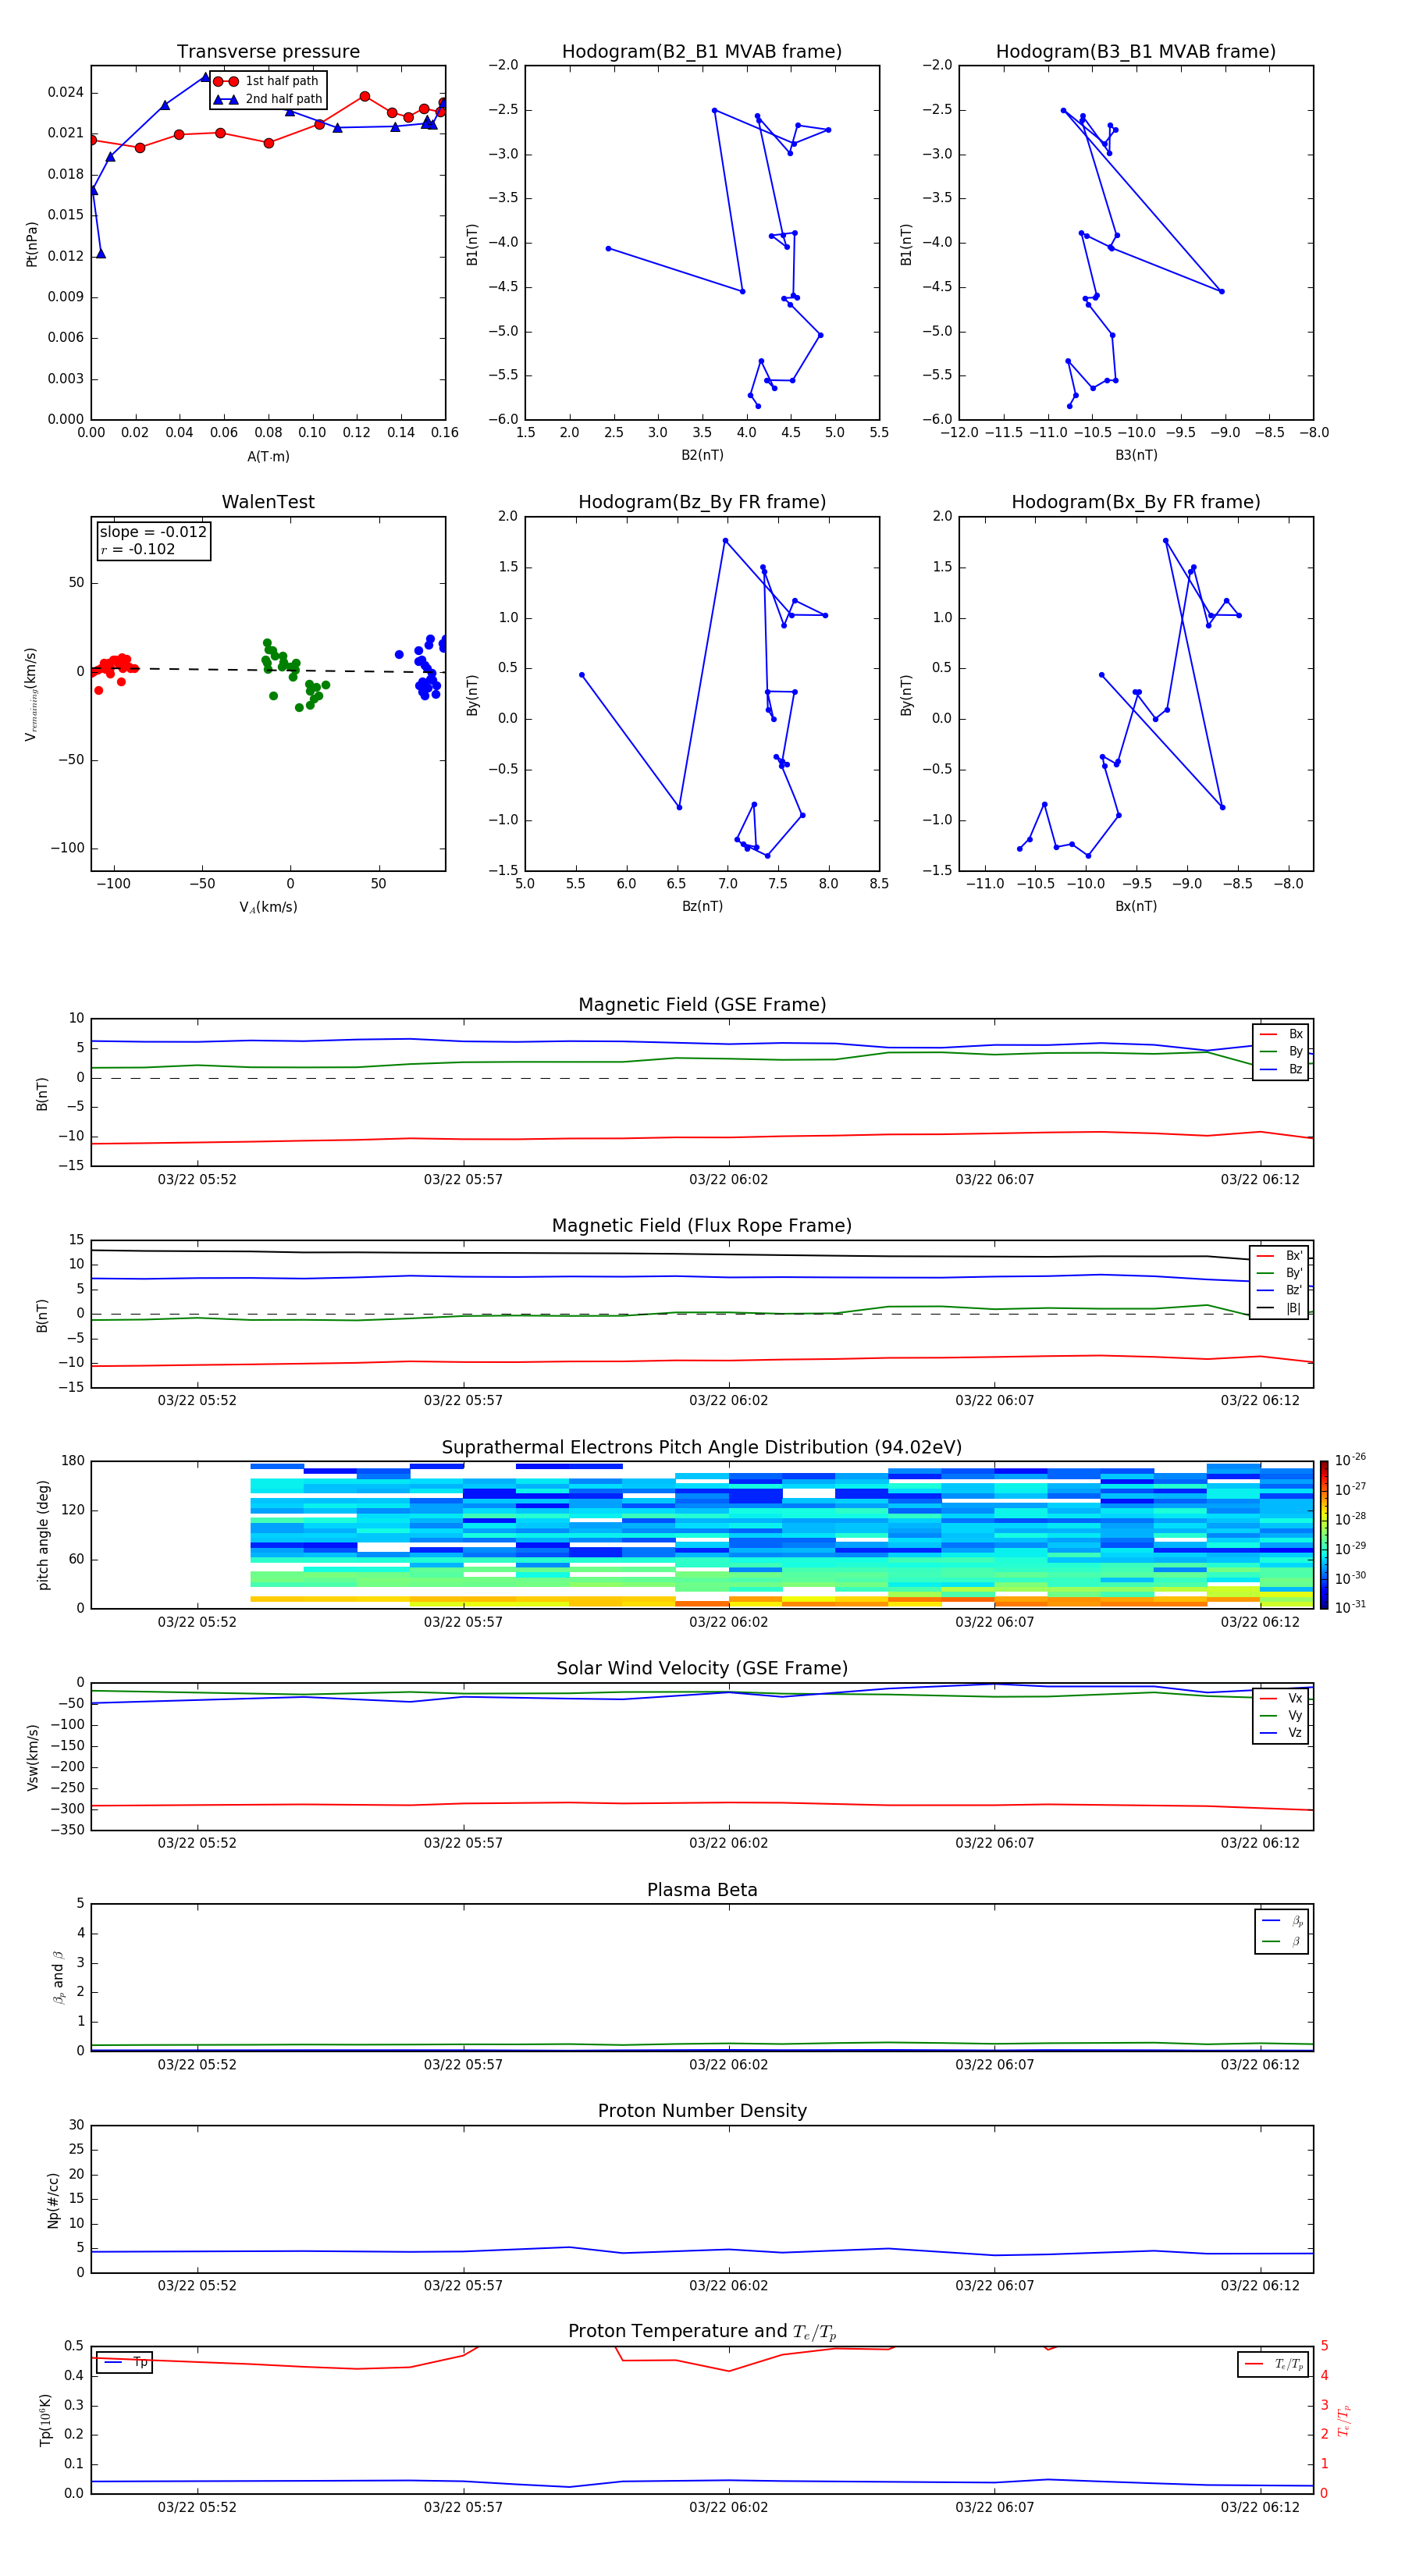This screenshot has height=2576, width=1405.
Task: Select the green β entry in Plasma Beta legend
Action: coord(1282,1941)
